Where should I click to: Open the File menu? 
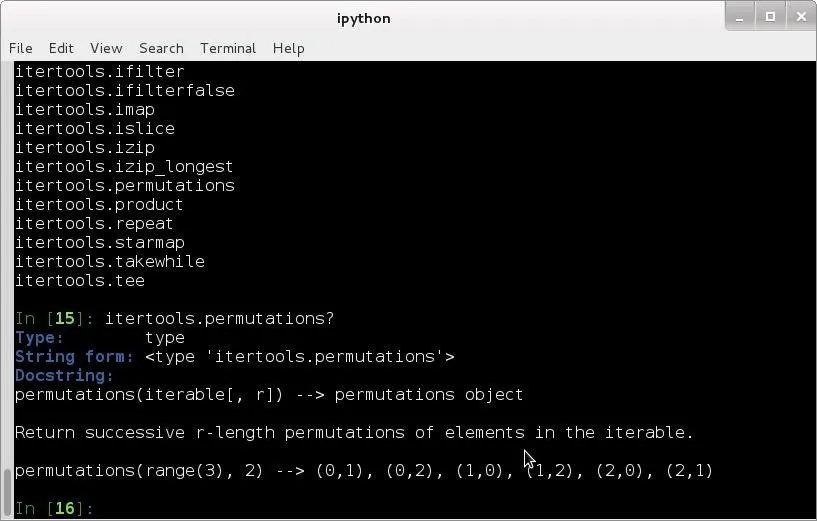click(20, 48)
